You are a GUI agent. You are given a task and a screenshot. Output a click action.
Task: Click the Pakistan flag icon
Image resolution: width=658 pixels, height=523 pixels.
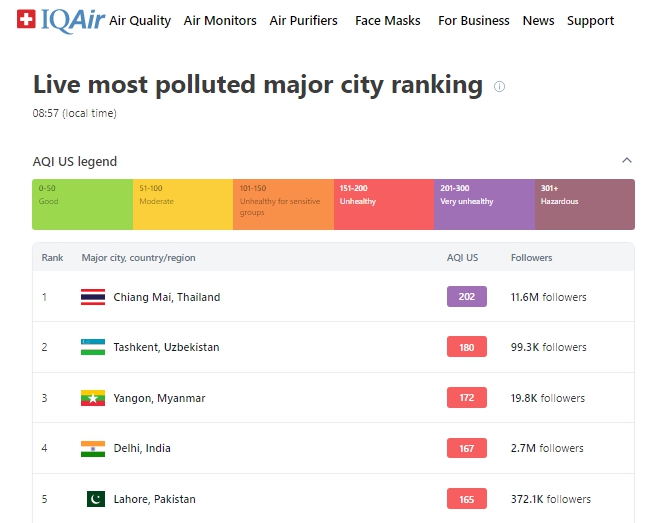[93, 499]
